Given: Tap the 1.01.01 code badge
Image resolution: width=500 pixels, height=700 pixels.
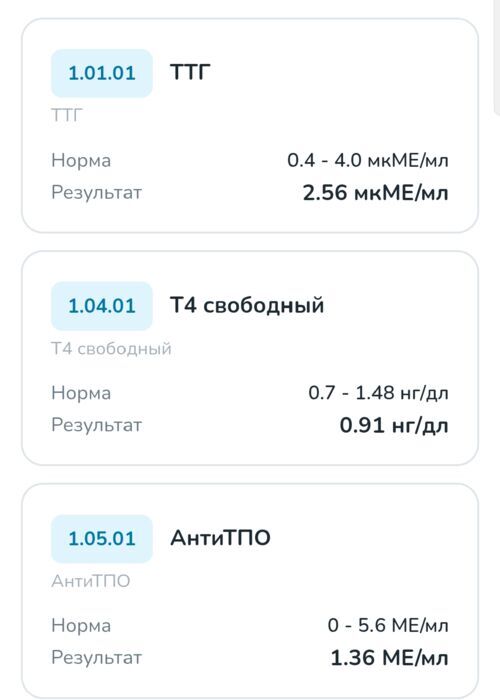Looking at the screenshot, I should coord(102,73).
